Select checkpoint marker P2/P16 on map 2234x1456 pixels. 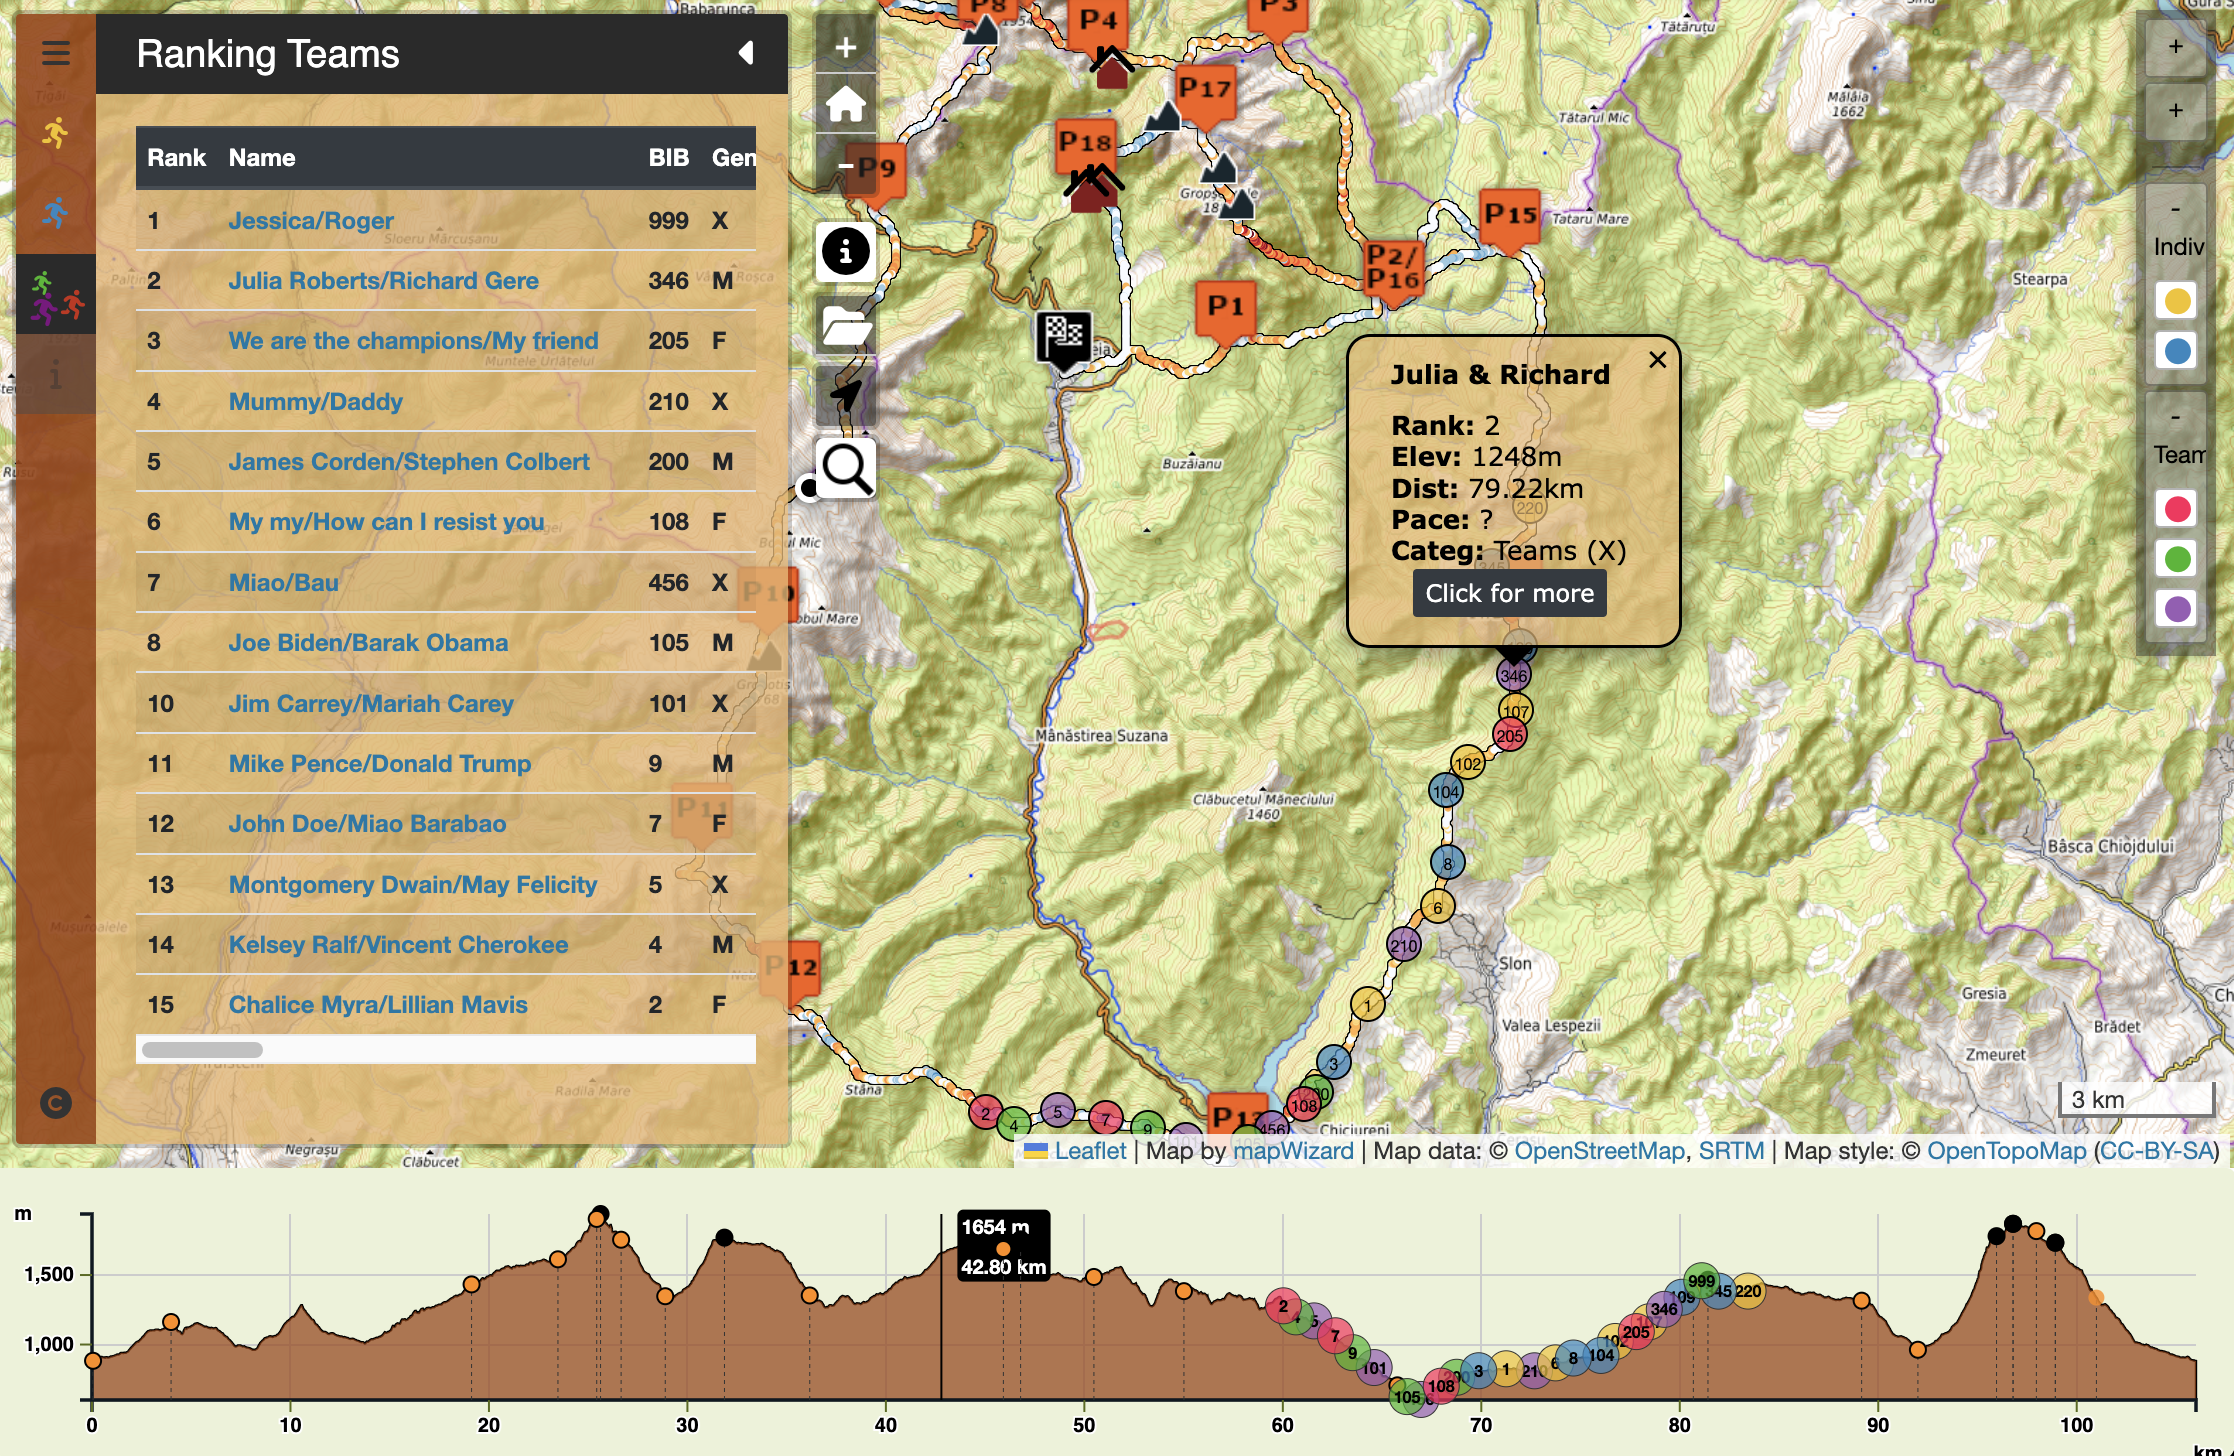[1393, 268]
